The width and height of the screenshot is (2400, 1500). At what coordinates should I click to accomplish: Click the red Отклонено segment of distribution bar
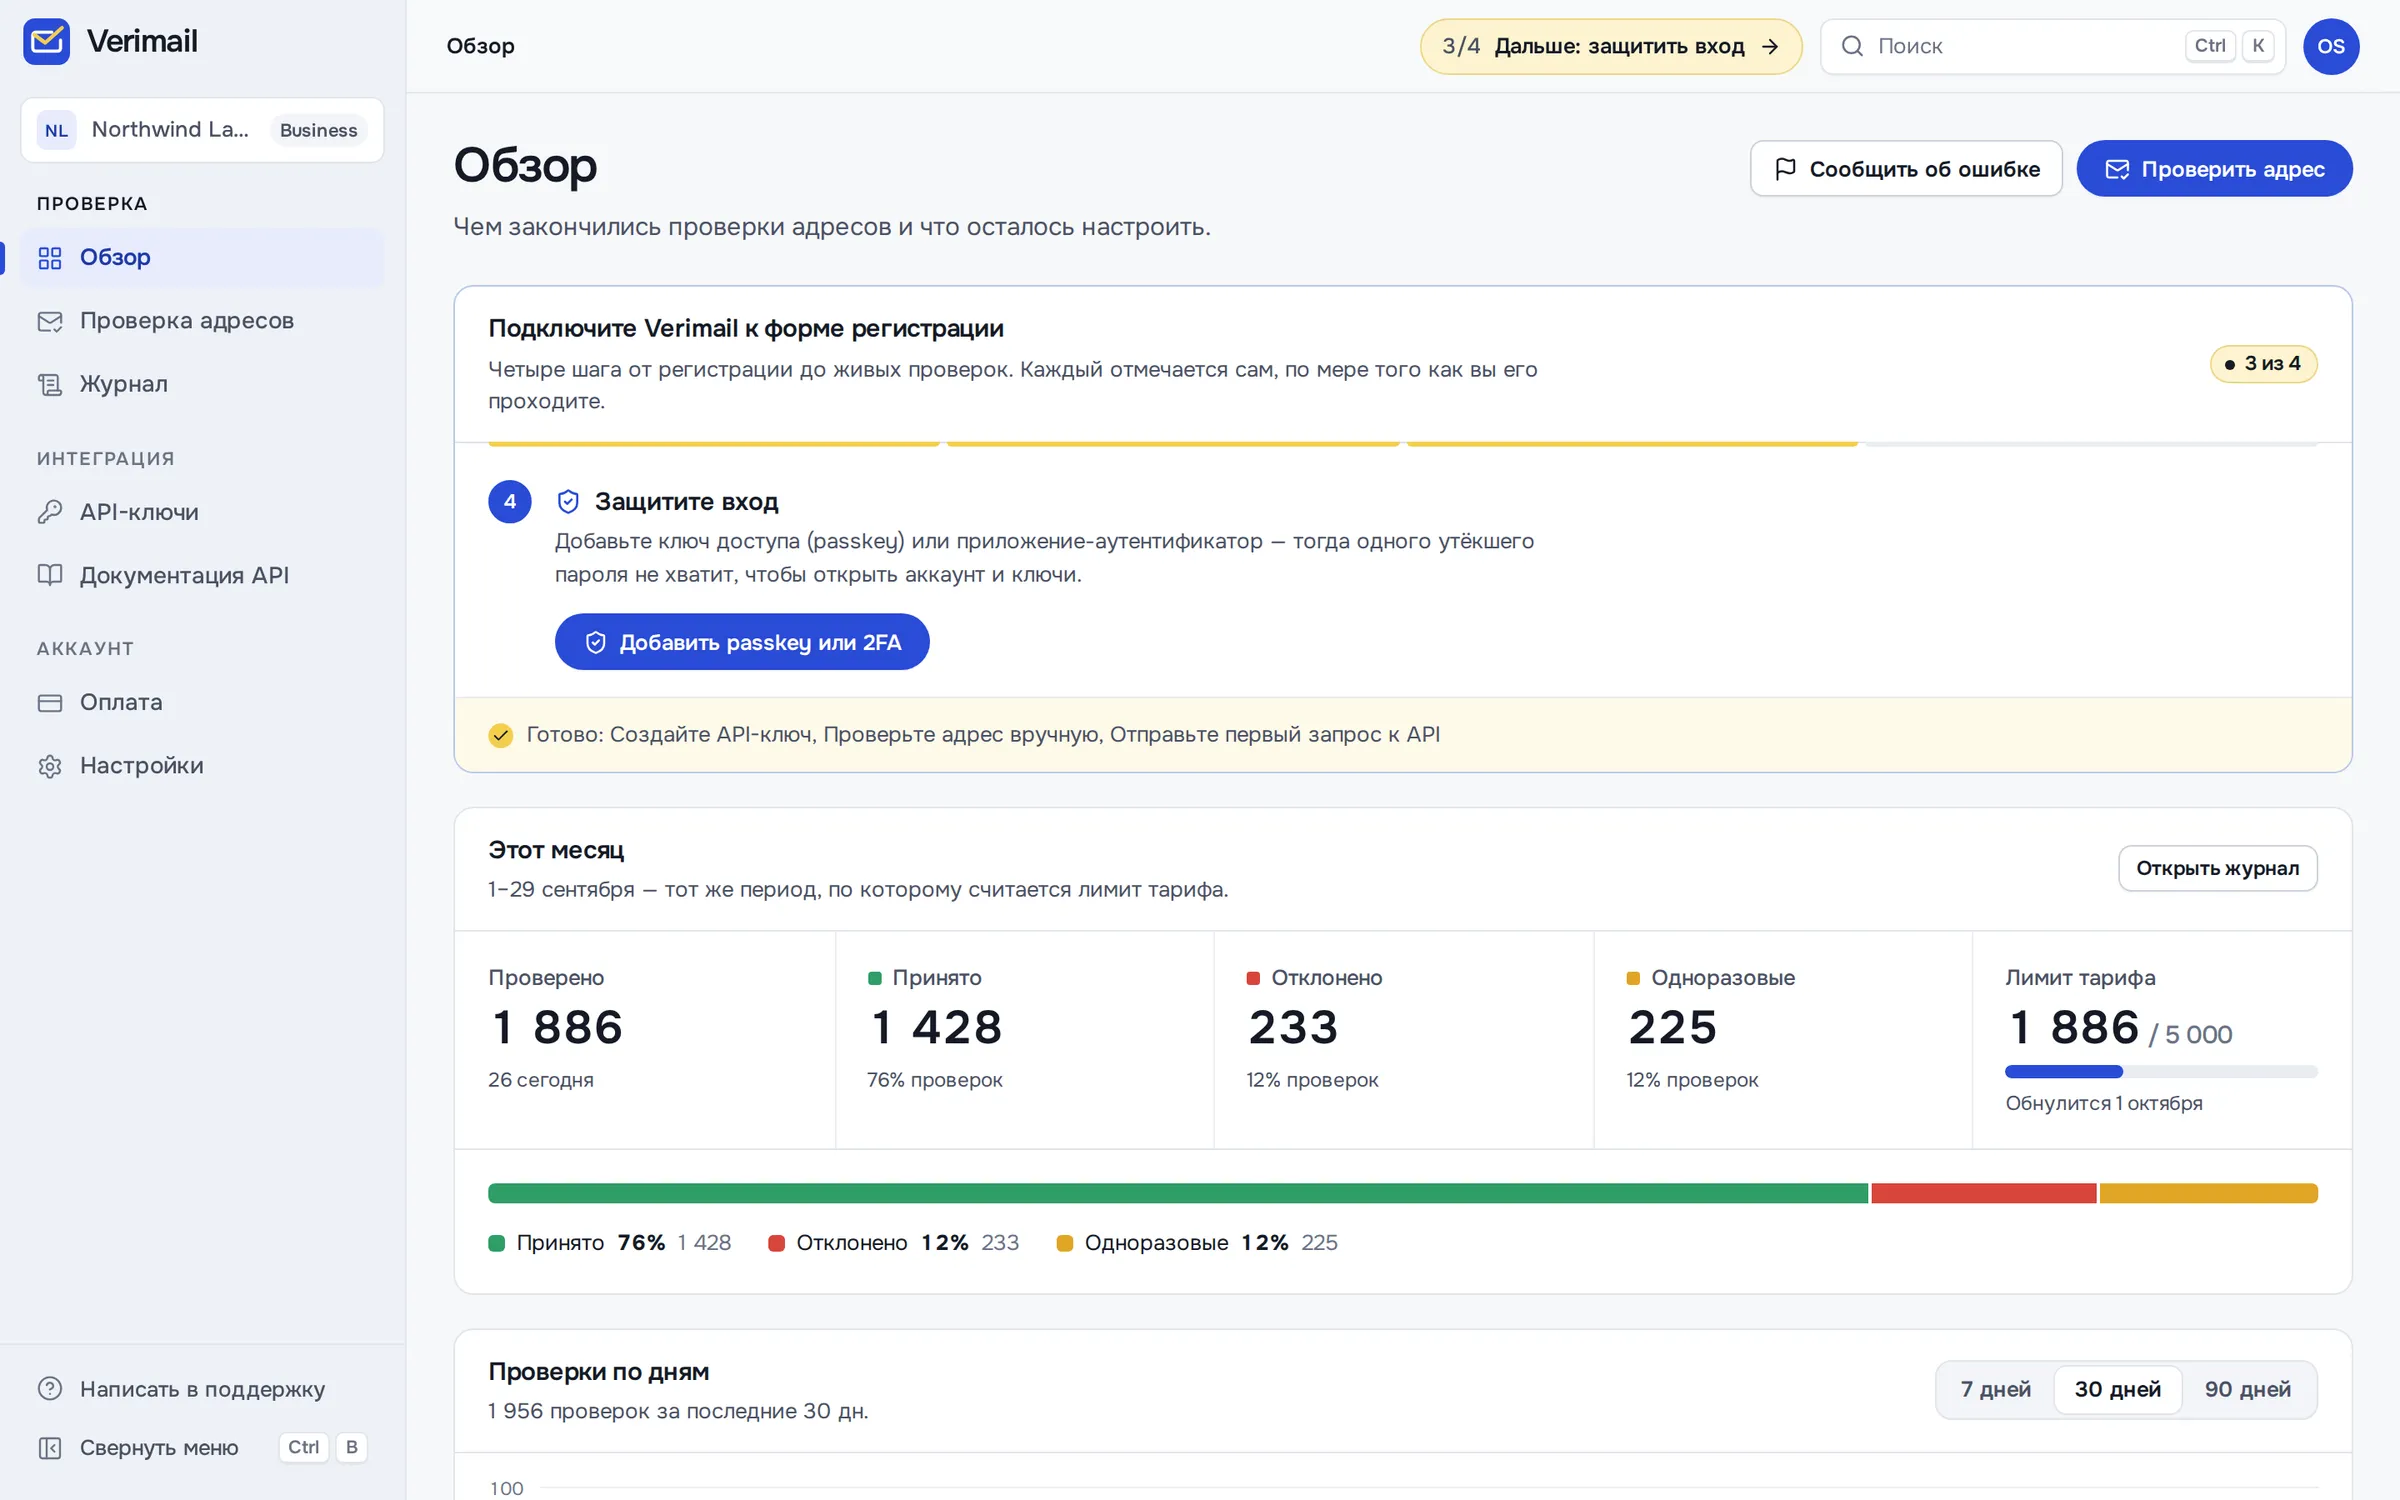click(1983, 1193)
